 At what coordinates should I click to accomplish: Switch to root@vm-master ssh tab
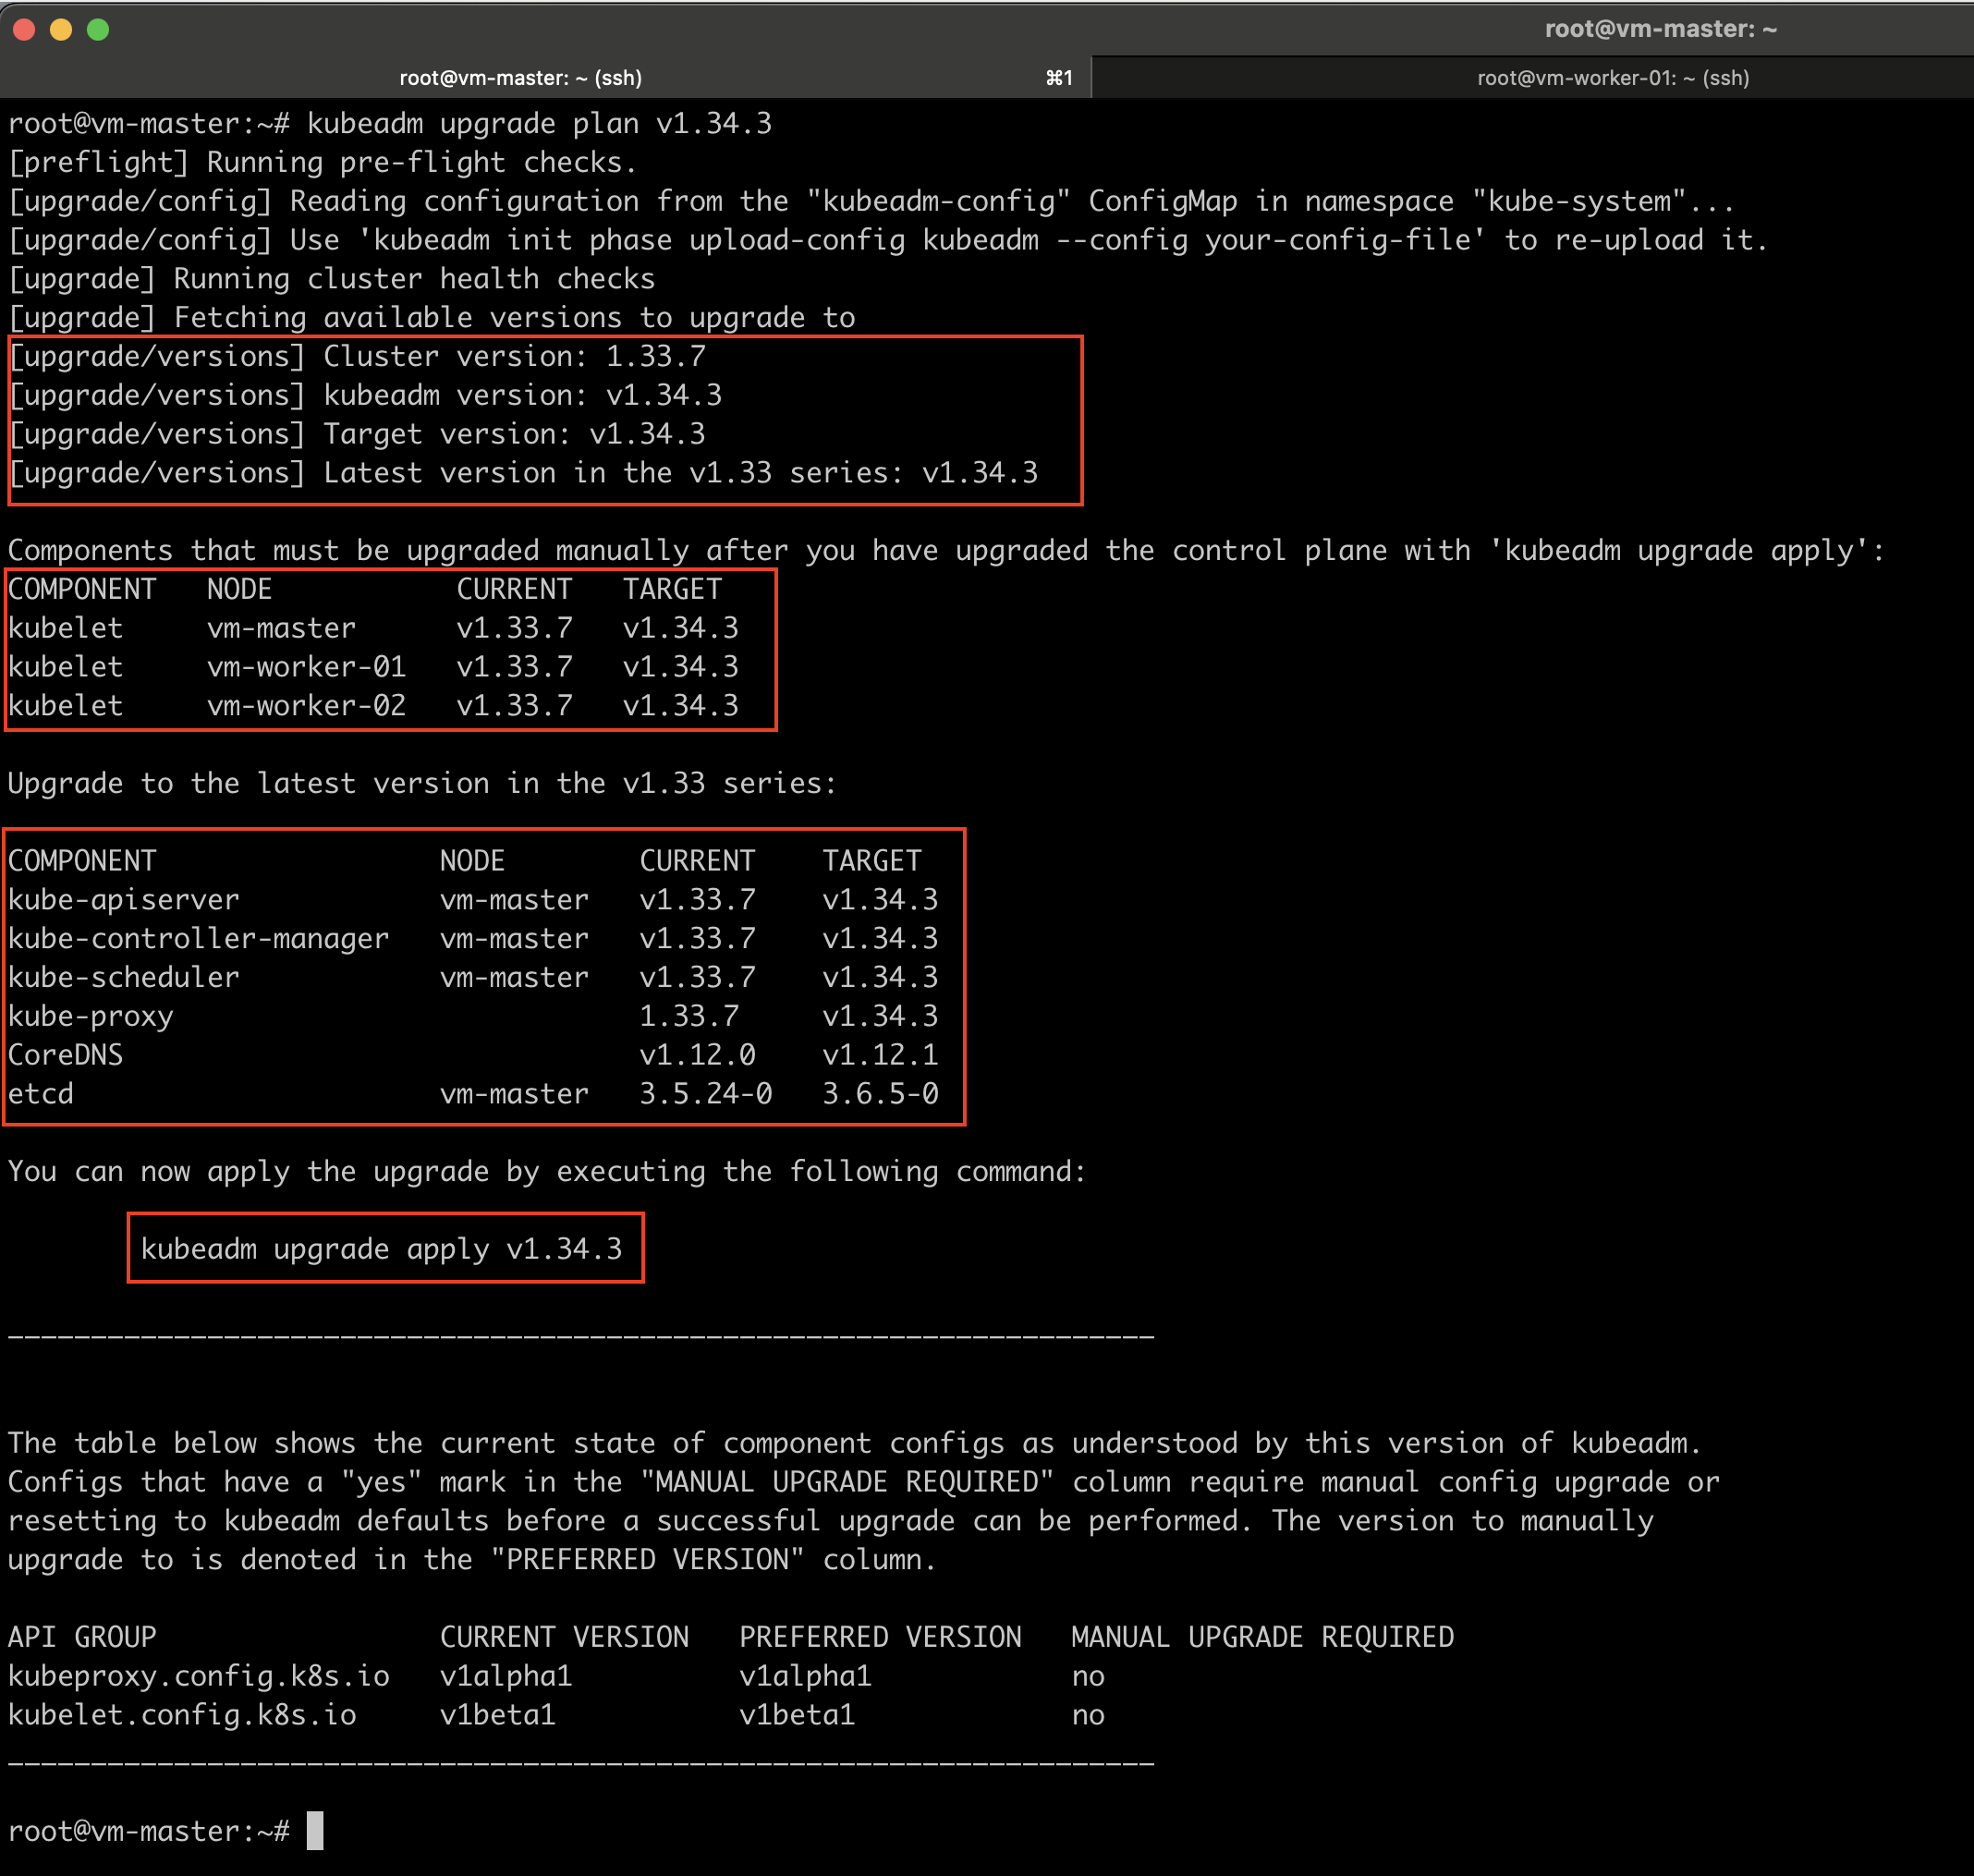tap(520, 78)
